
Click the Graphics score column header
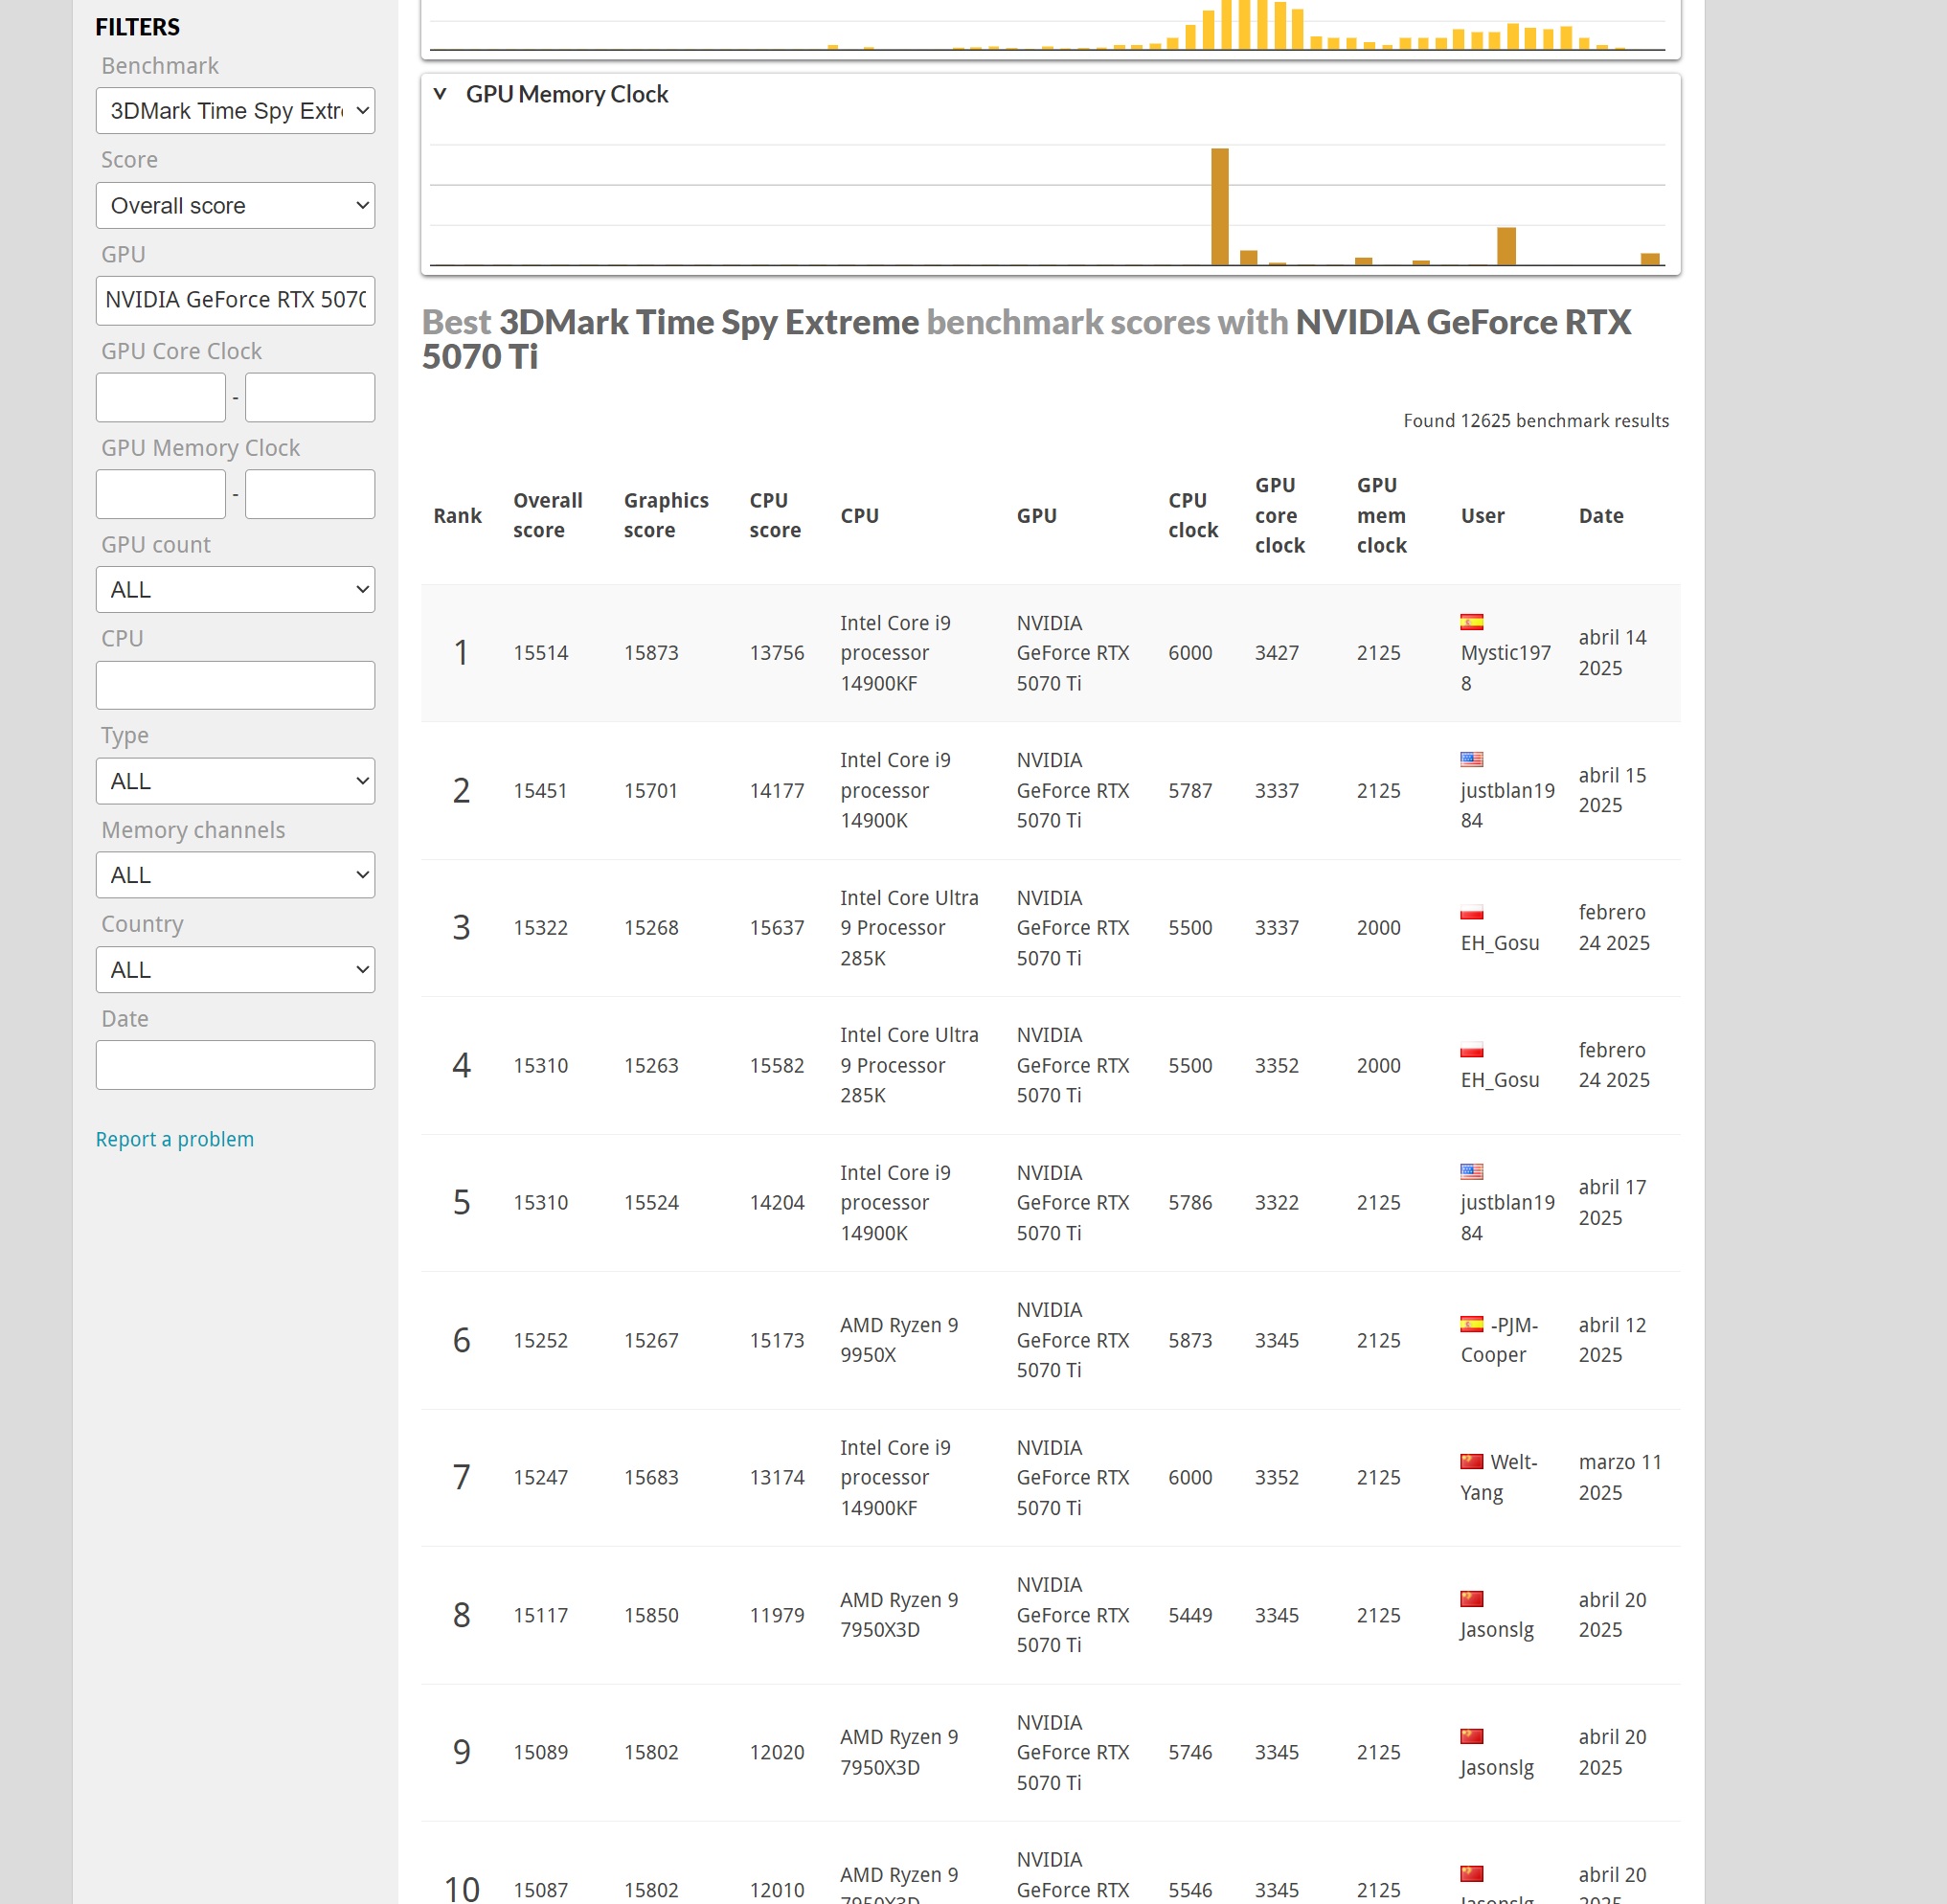[666, 515]
